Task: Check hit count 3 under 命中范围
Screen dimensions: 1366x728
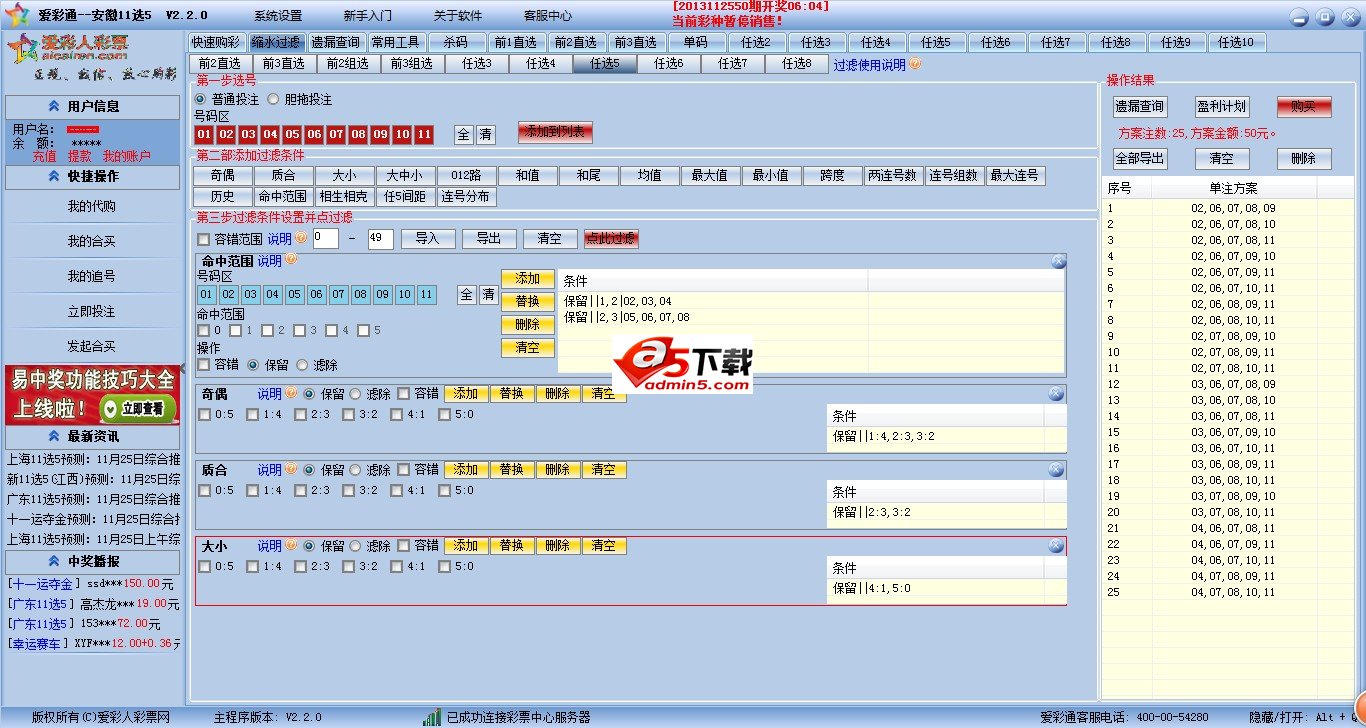Action: [300, 330]
